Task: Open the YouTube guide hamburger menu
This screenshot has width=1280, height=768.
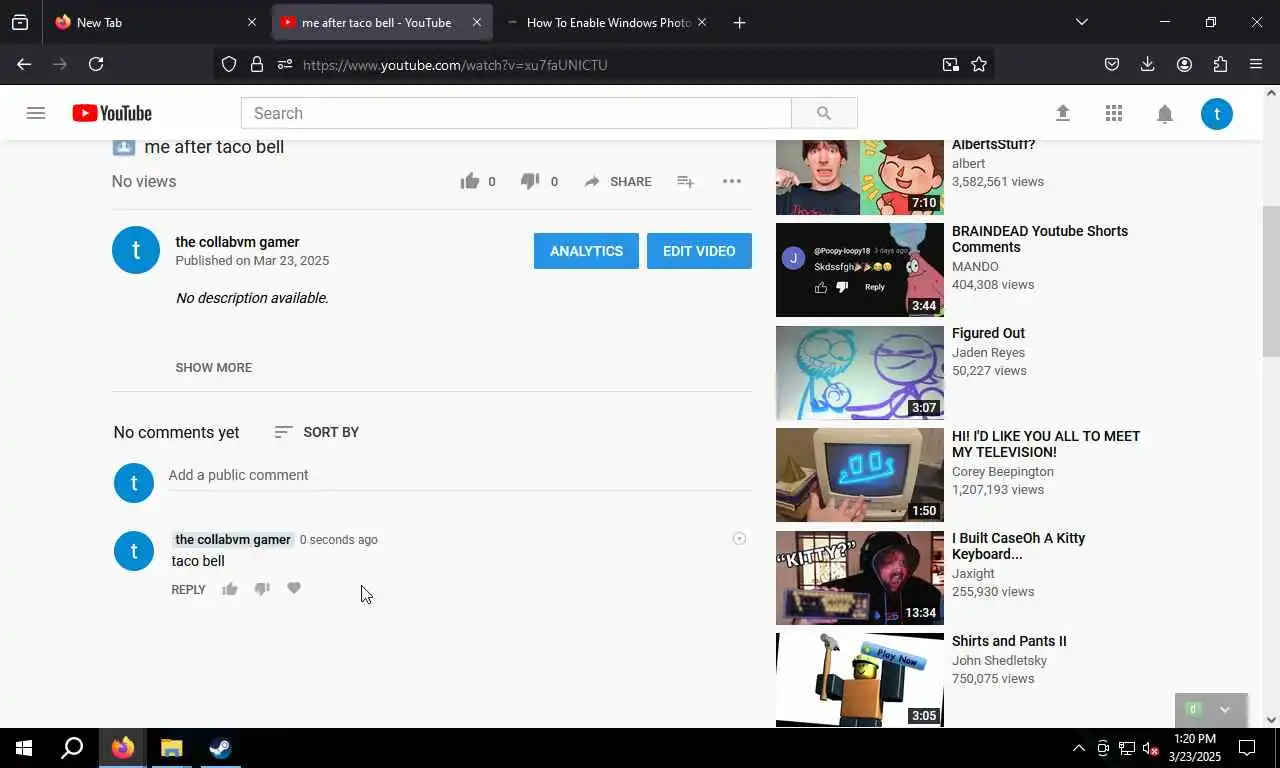Action: 36,113
